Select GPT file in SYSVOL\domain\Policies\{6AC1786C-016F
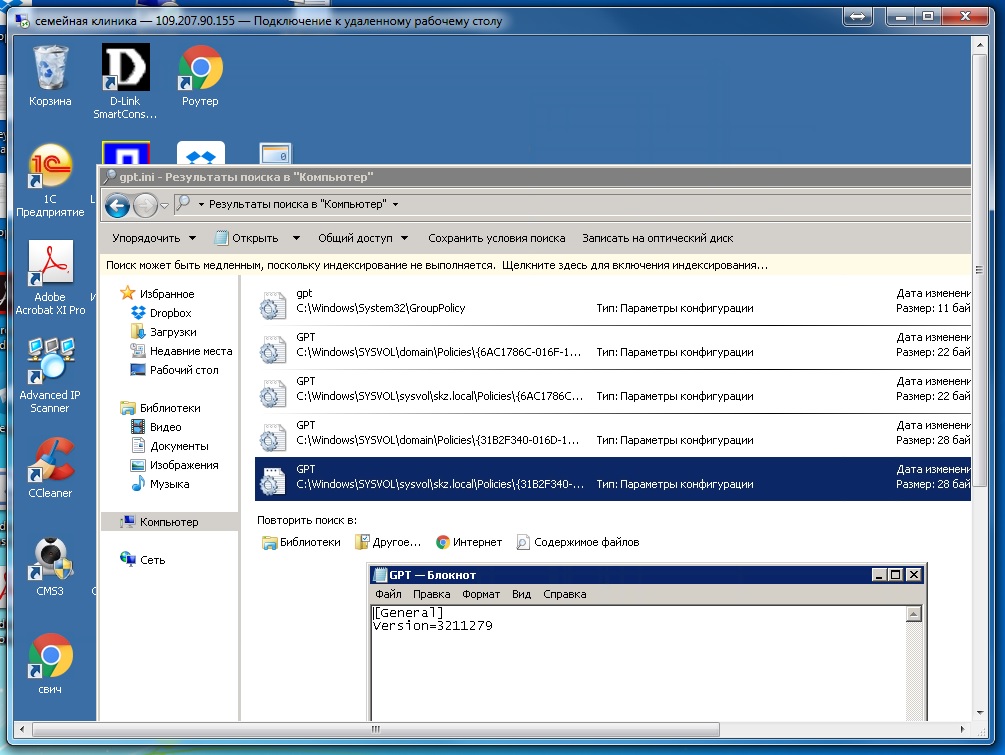The height and width of the screenshot is (755, 1005). (x=613, y=347)
